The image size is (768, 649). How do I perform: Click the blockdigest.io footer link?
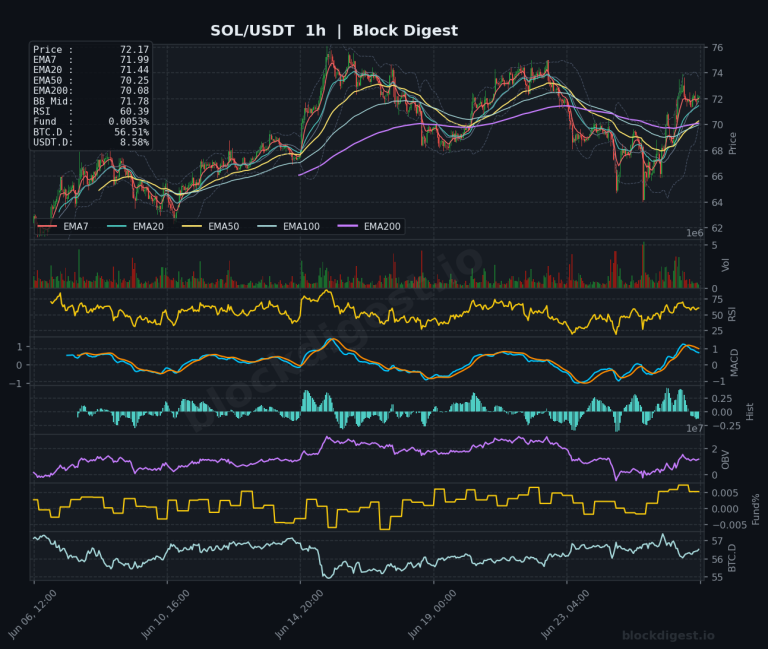pyautogui.click(x=668, y=636)
